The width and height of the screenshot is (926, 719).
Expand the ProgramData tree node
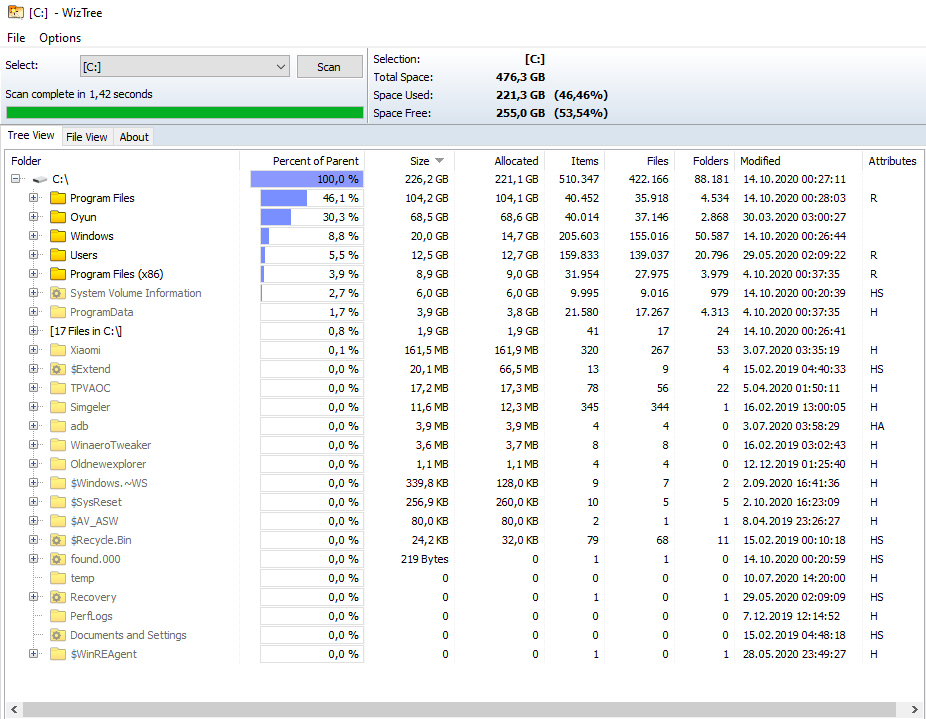[34, 312]
